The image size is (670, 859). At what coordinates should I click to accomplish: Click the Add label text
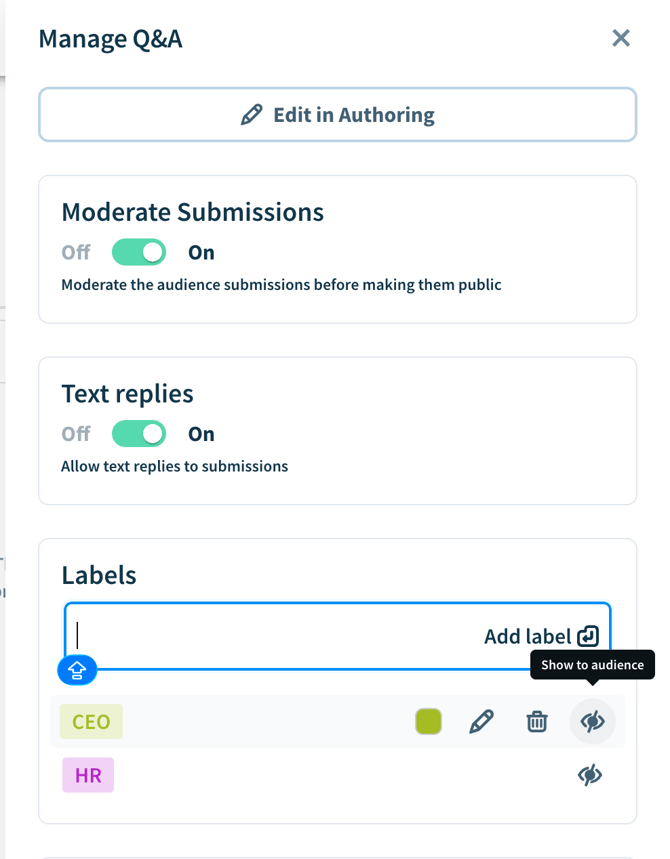point(527,636)
